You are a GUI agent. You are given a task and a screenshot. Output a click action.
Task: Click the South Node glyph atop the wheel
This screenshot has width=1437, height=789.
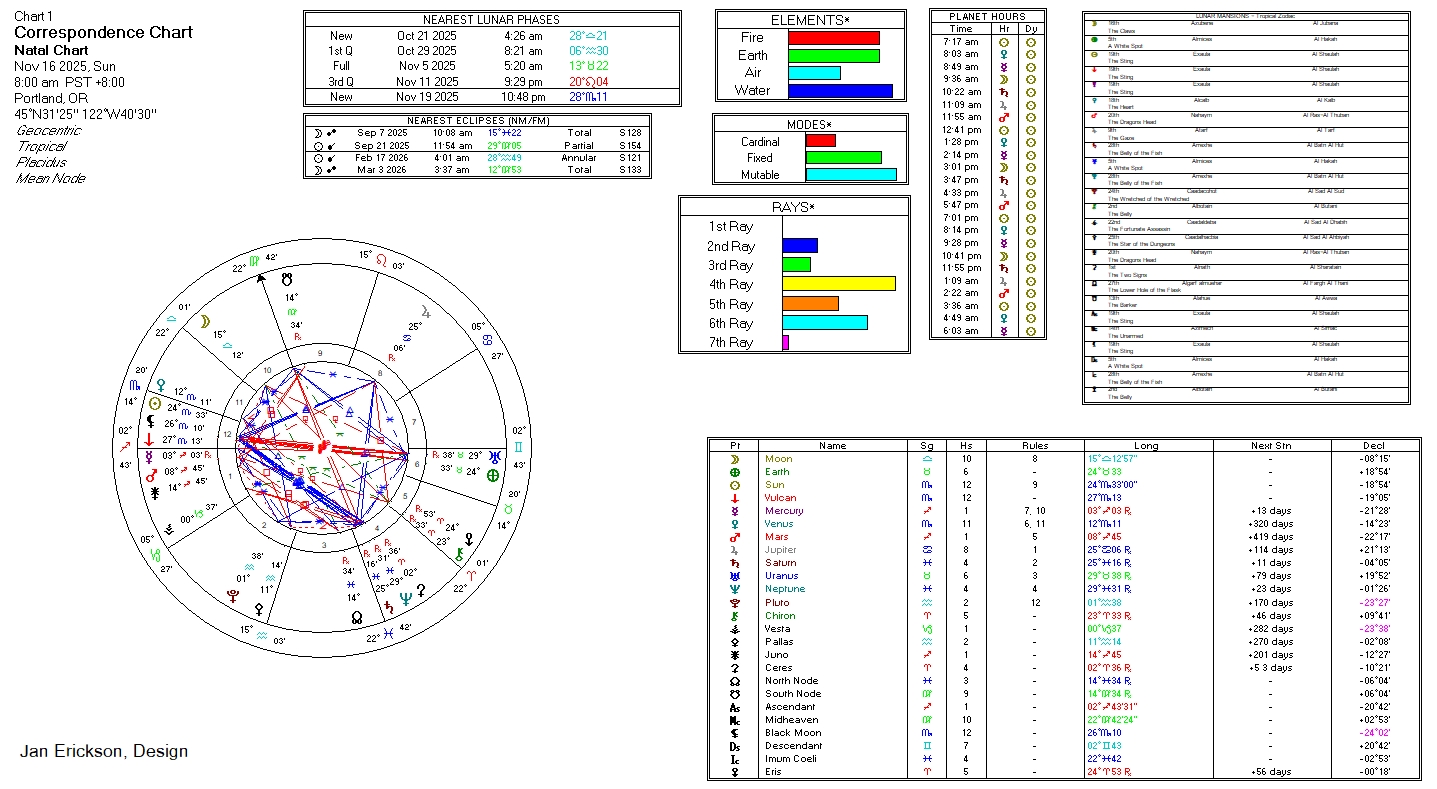tap(288, 279)
